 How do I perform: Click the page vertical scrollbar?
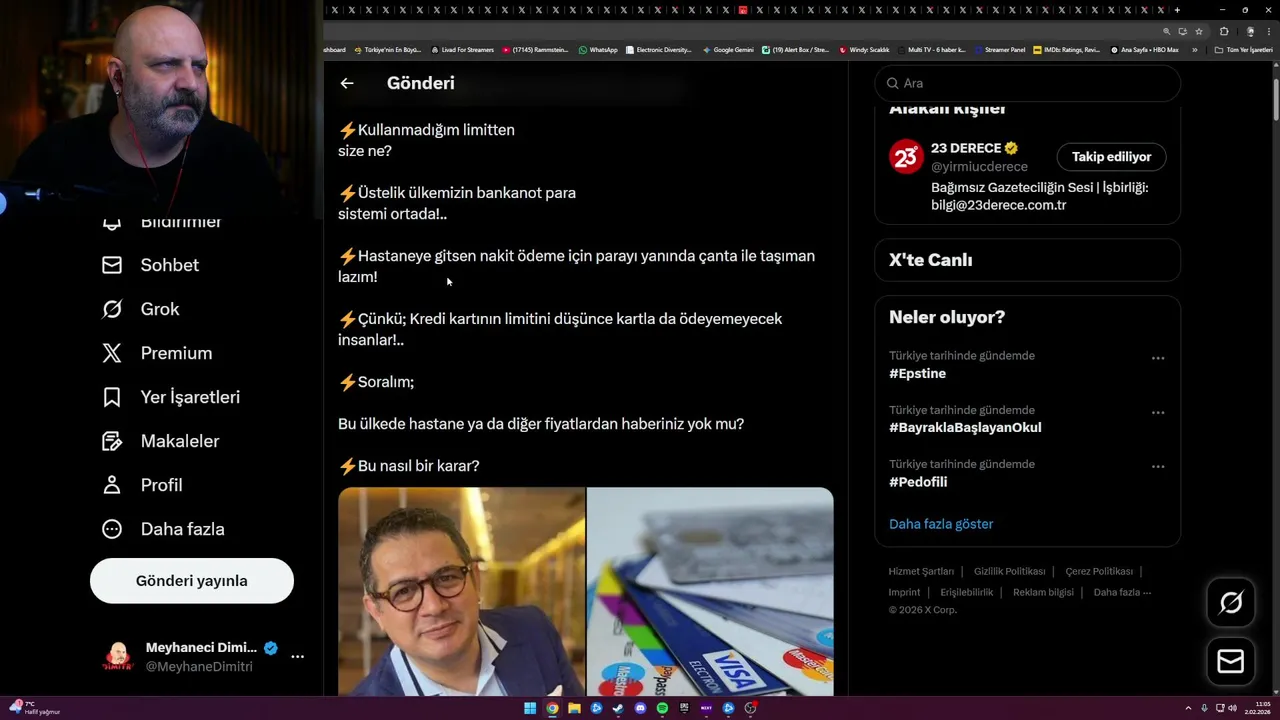1275,100
